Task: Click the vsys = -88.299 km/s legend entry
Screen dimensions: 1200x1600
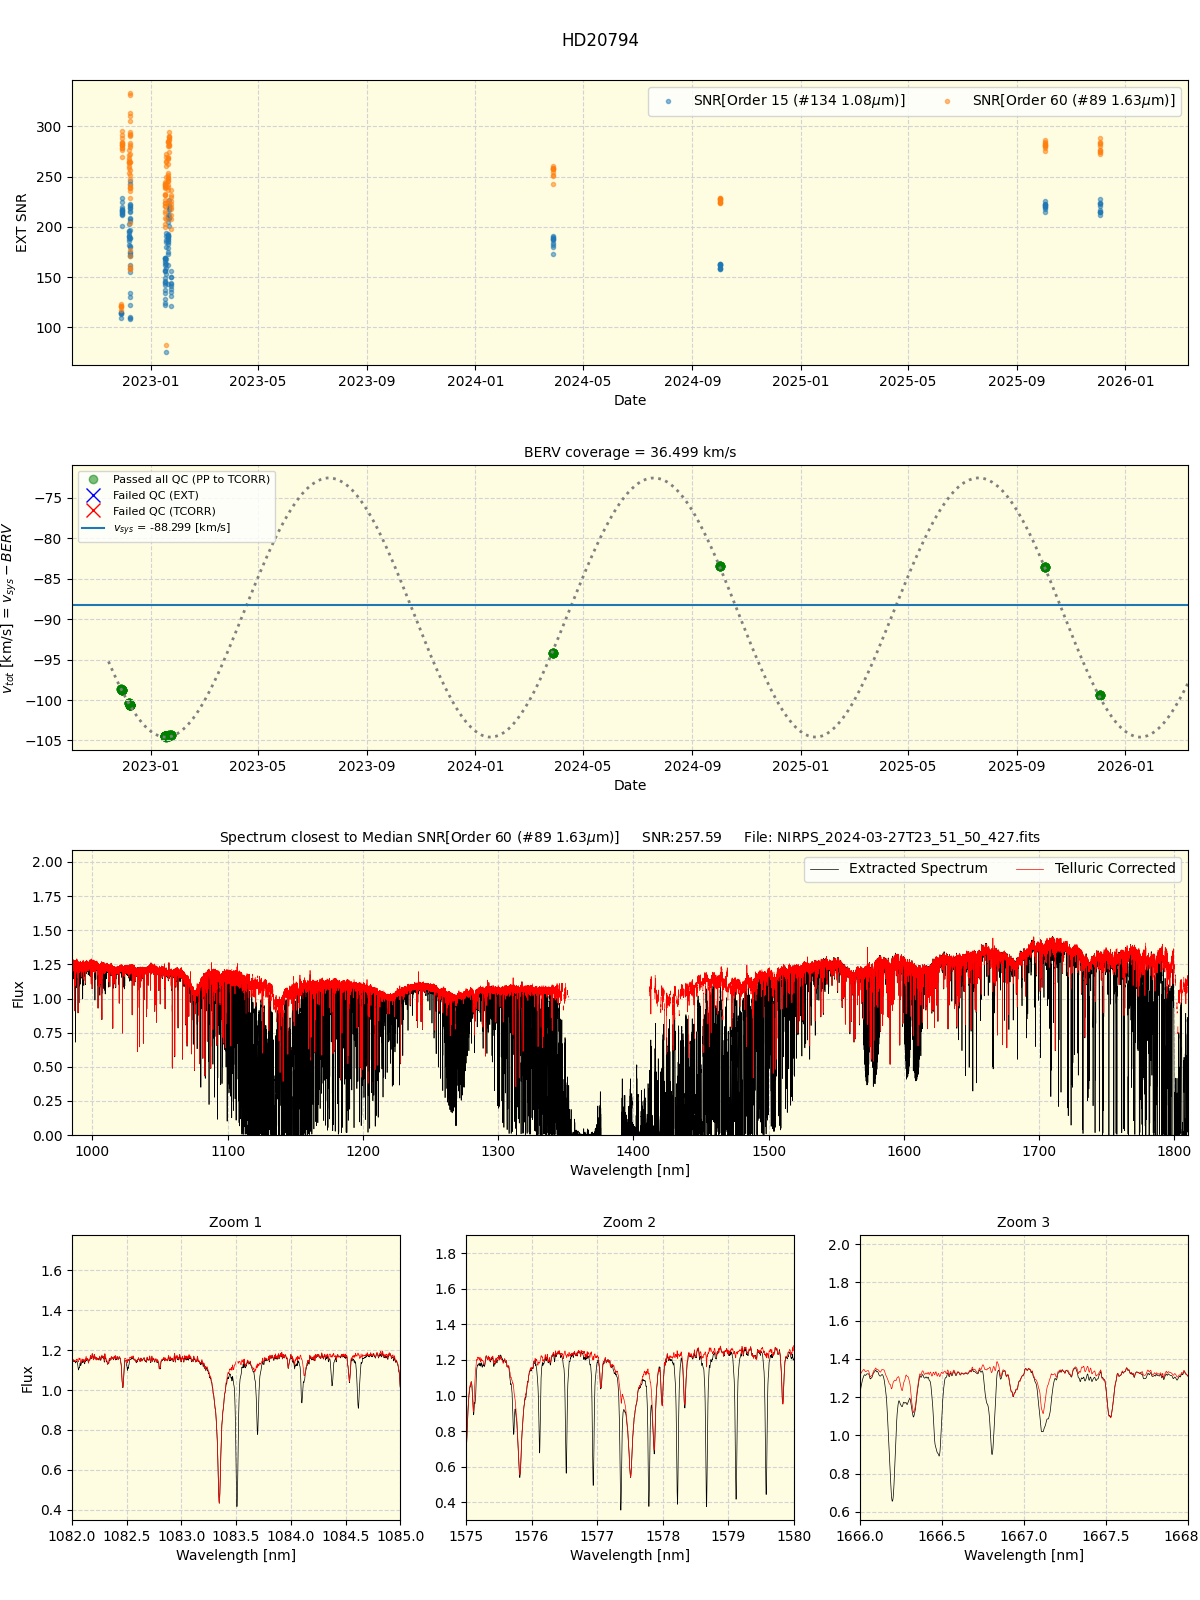Action: click(x=157, y=527)
